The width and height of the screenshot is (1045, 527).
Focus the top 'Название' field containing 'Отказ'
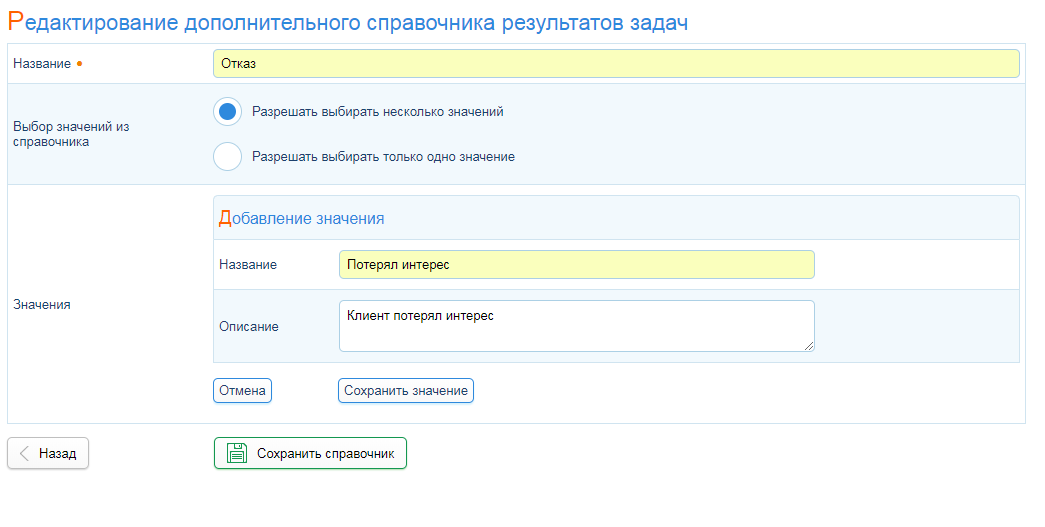coord(616,64)
